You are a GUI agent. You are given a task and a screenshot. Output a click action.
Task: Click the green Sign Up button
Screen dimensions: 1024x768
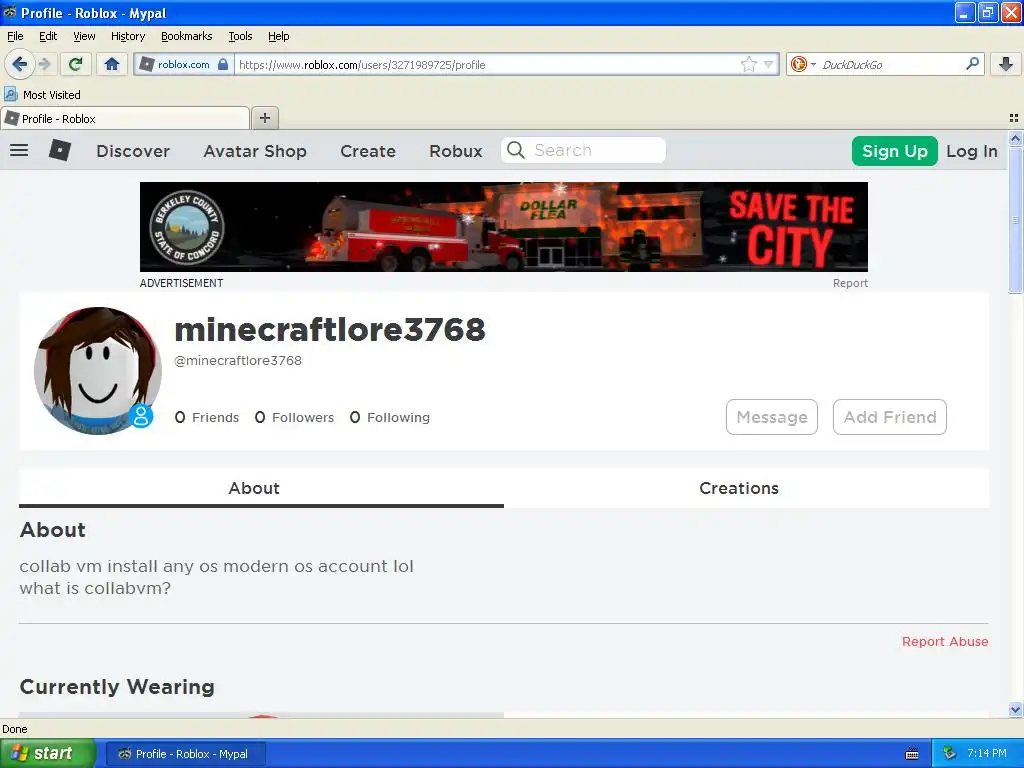click(895, 151)
